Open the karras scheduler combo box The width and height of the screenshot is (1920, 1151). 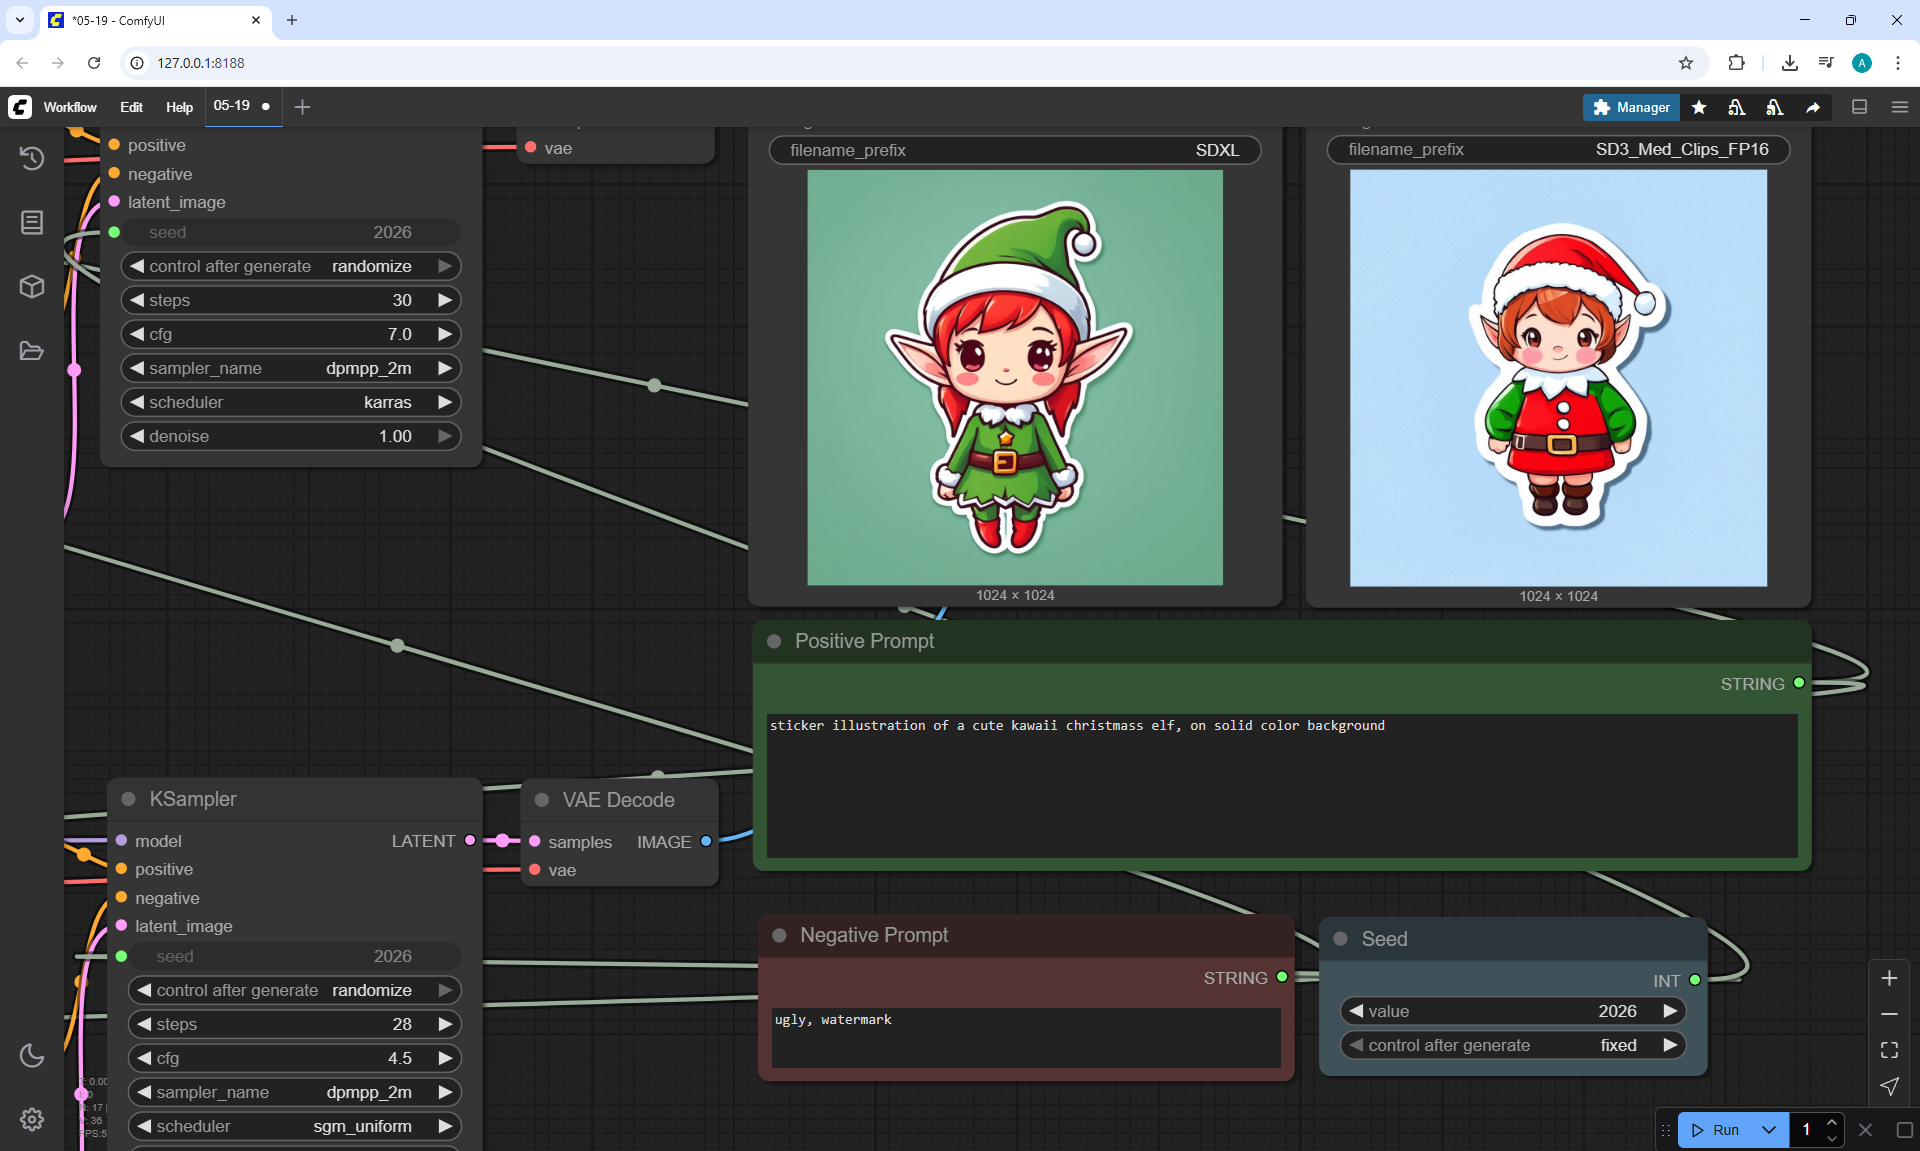pos(290,402)
